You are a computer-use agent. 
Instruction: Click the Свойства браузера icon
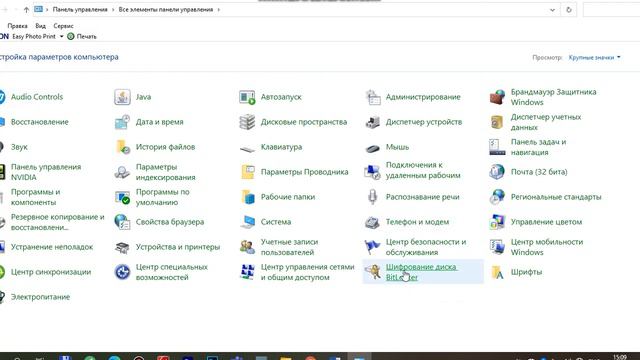click(x=122, y=222)
